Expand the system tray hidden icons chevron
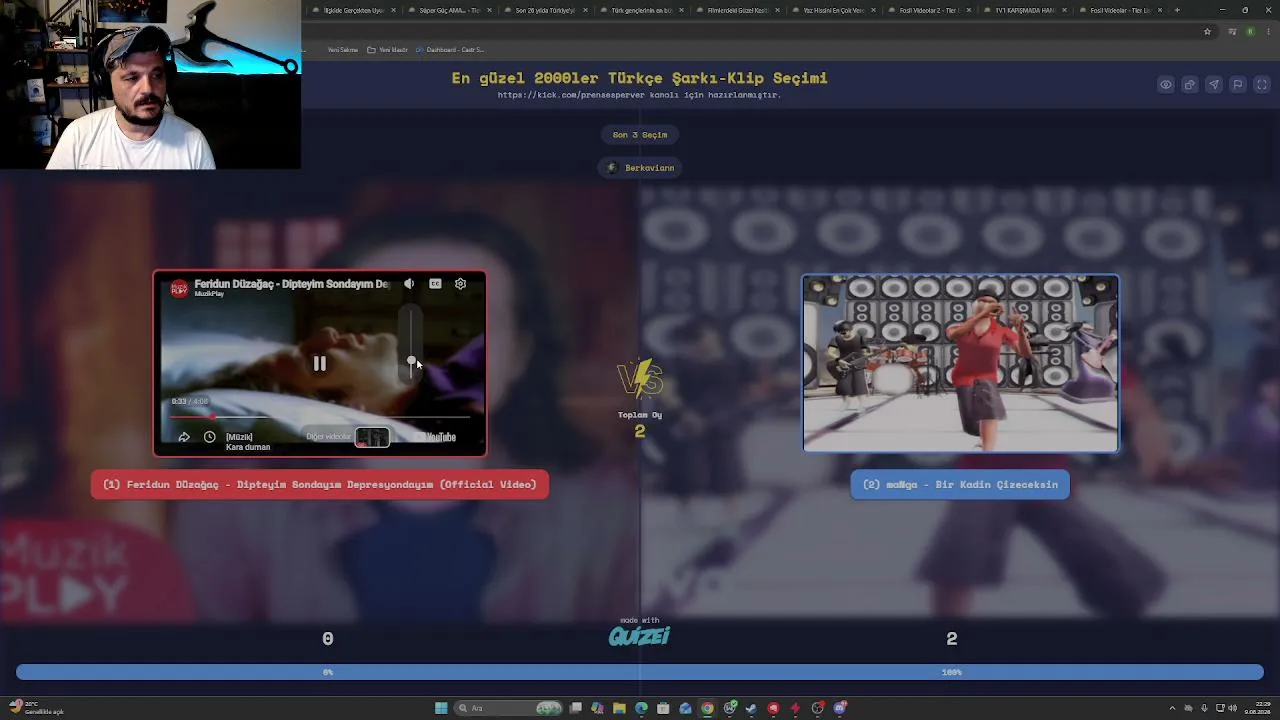The image size is (1280, 720). pos(1172,708)
